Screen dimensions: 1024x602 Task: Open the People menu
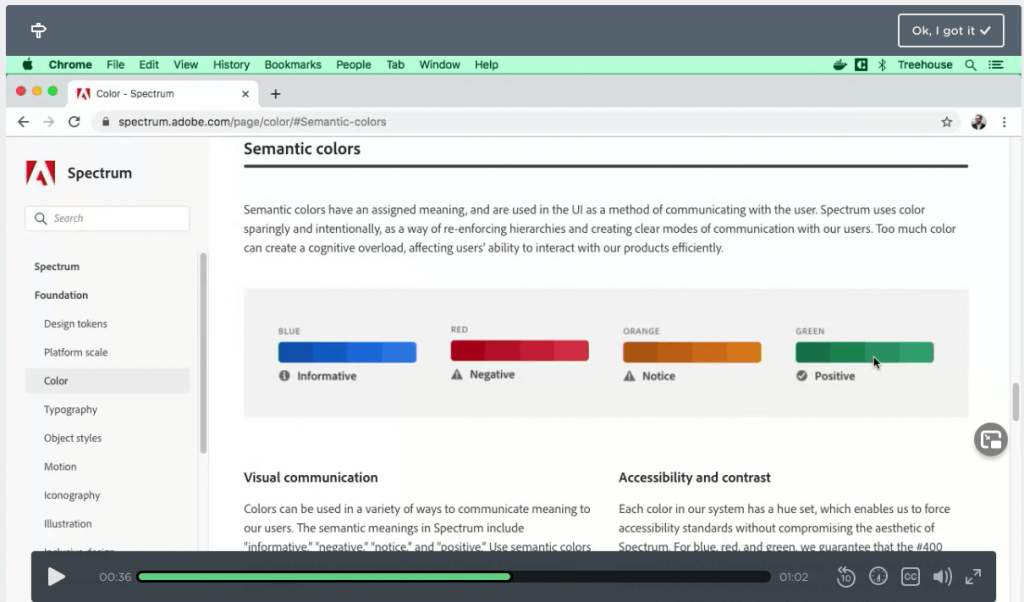tap(353, 65)
